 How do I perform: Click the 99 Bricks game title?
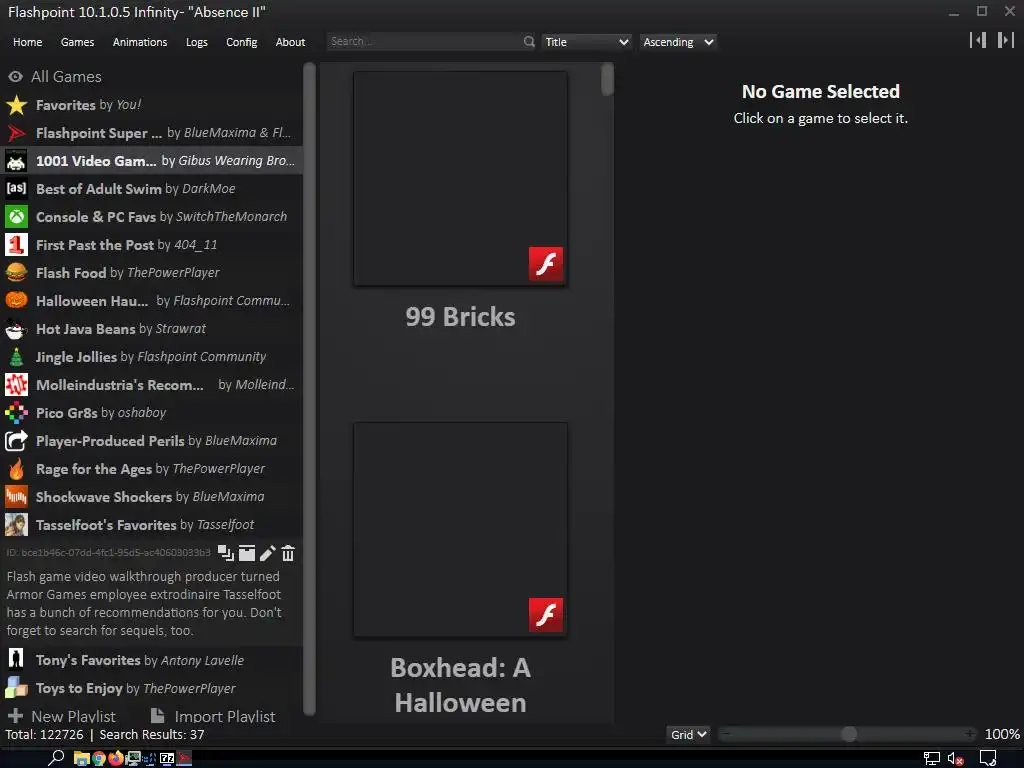[x=460, y=317]
